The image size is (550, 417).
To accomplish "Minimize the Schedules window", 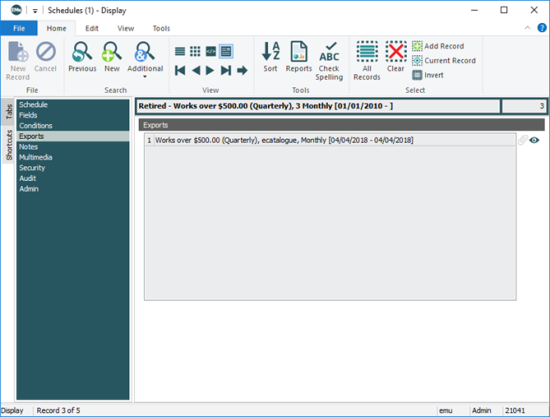I will (x=474, y=10).
